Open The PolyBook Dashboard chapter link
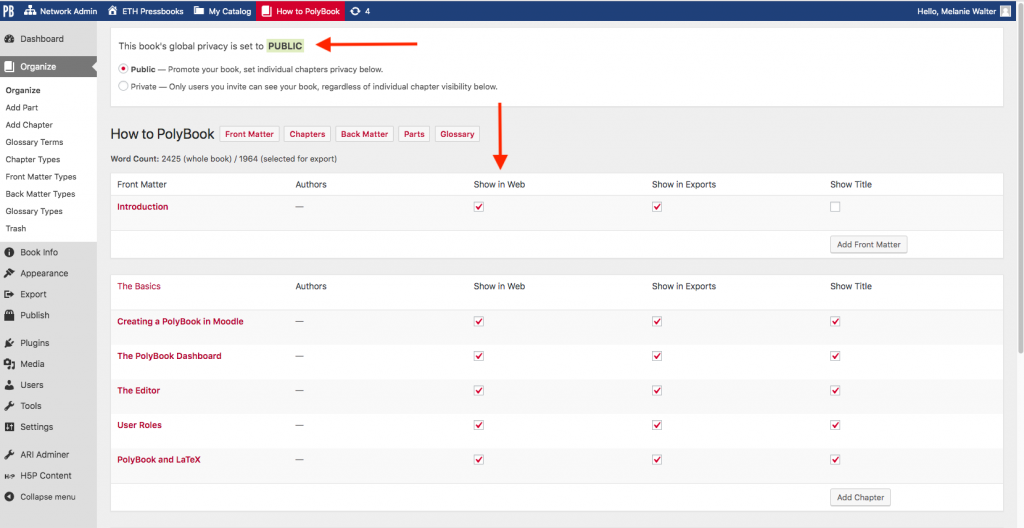Screen dimensions: 1024x528 click(x=169, y=356)
